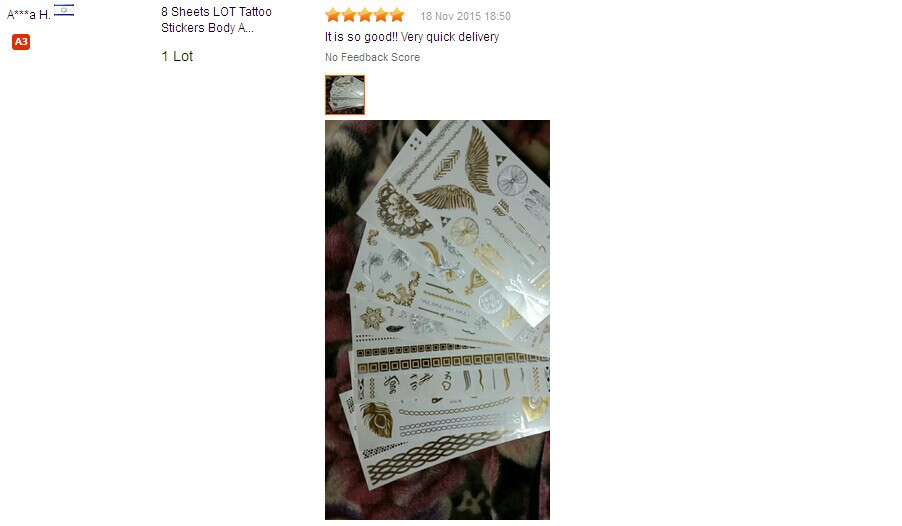Click the gold square-chain bracelet strip in the photo
The image size is (902, 526).
pos(452,363)
